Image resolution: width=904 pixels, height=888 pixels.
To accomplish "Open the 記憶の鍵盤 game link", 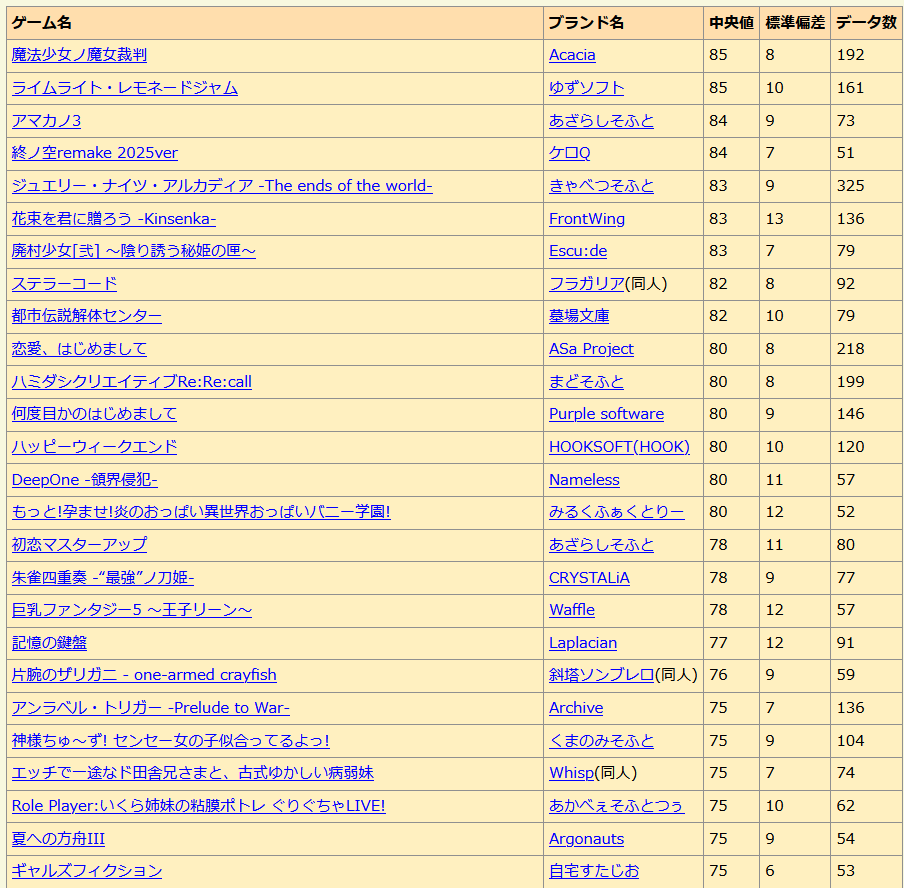I will coord(49,643).
